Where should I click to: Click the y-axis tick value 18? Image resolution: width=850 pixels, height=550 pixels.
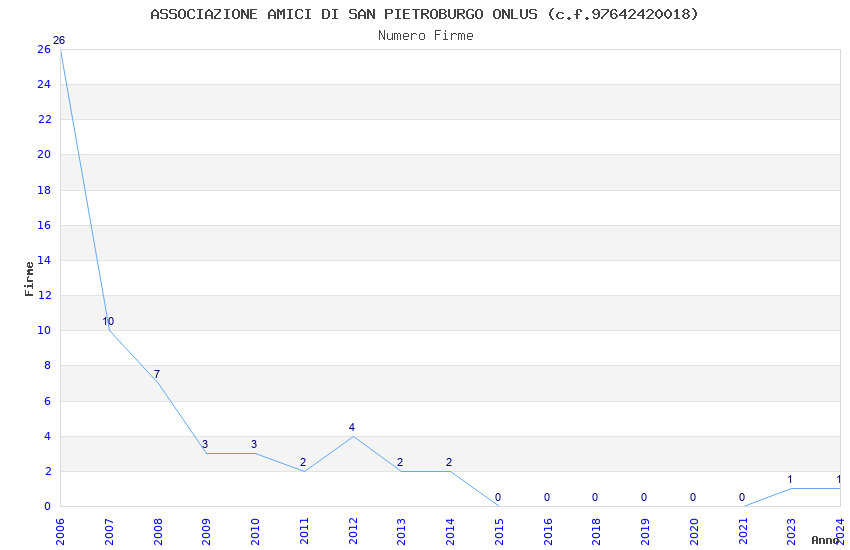(44, 190)
